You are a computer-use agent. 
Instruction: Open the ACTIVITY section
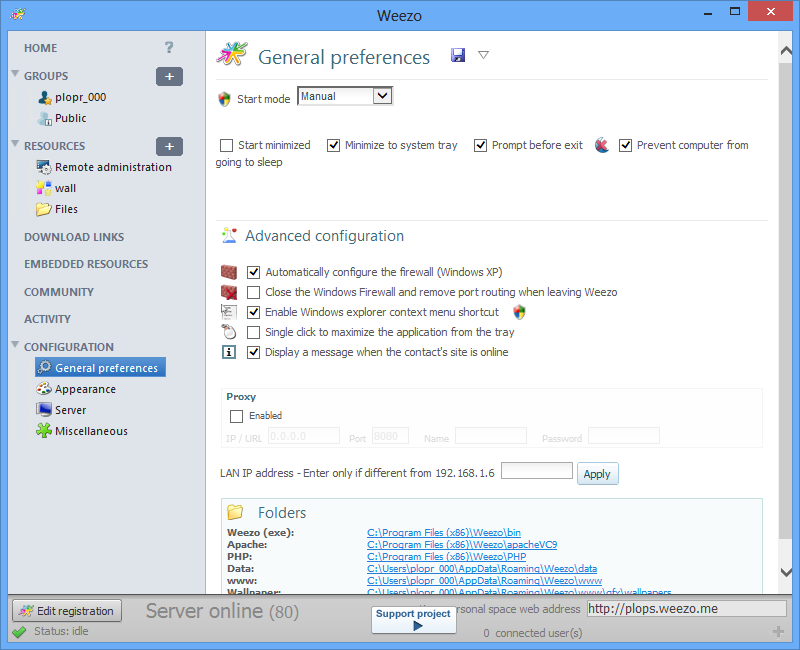pos(47,319)
